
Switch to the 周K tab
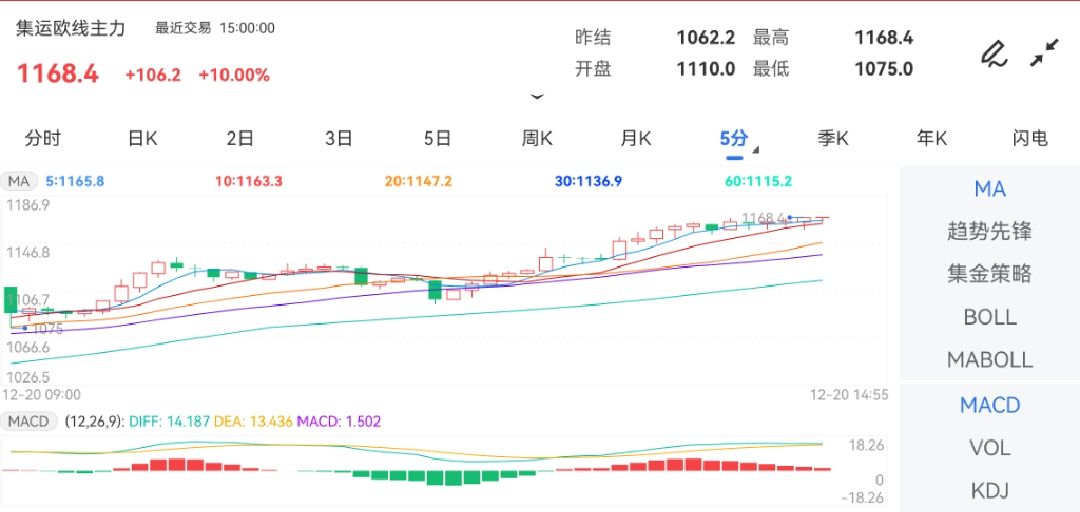[x=537, y=139]
